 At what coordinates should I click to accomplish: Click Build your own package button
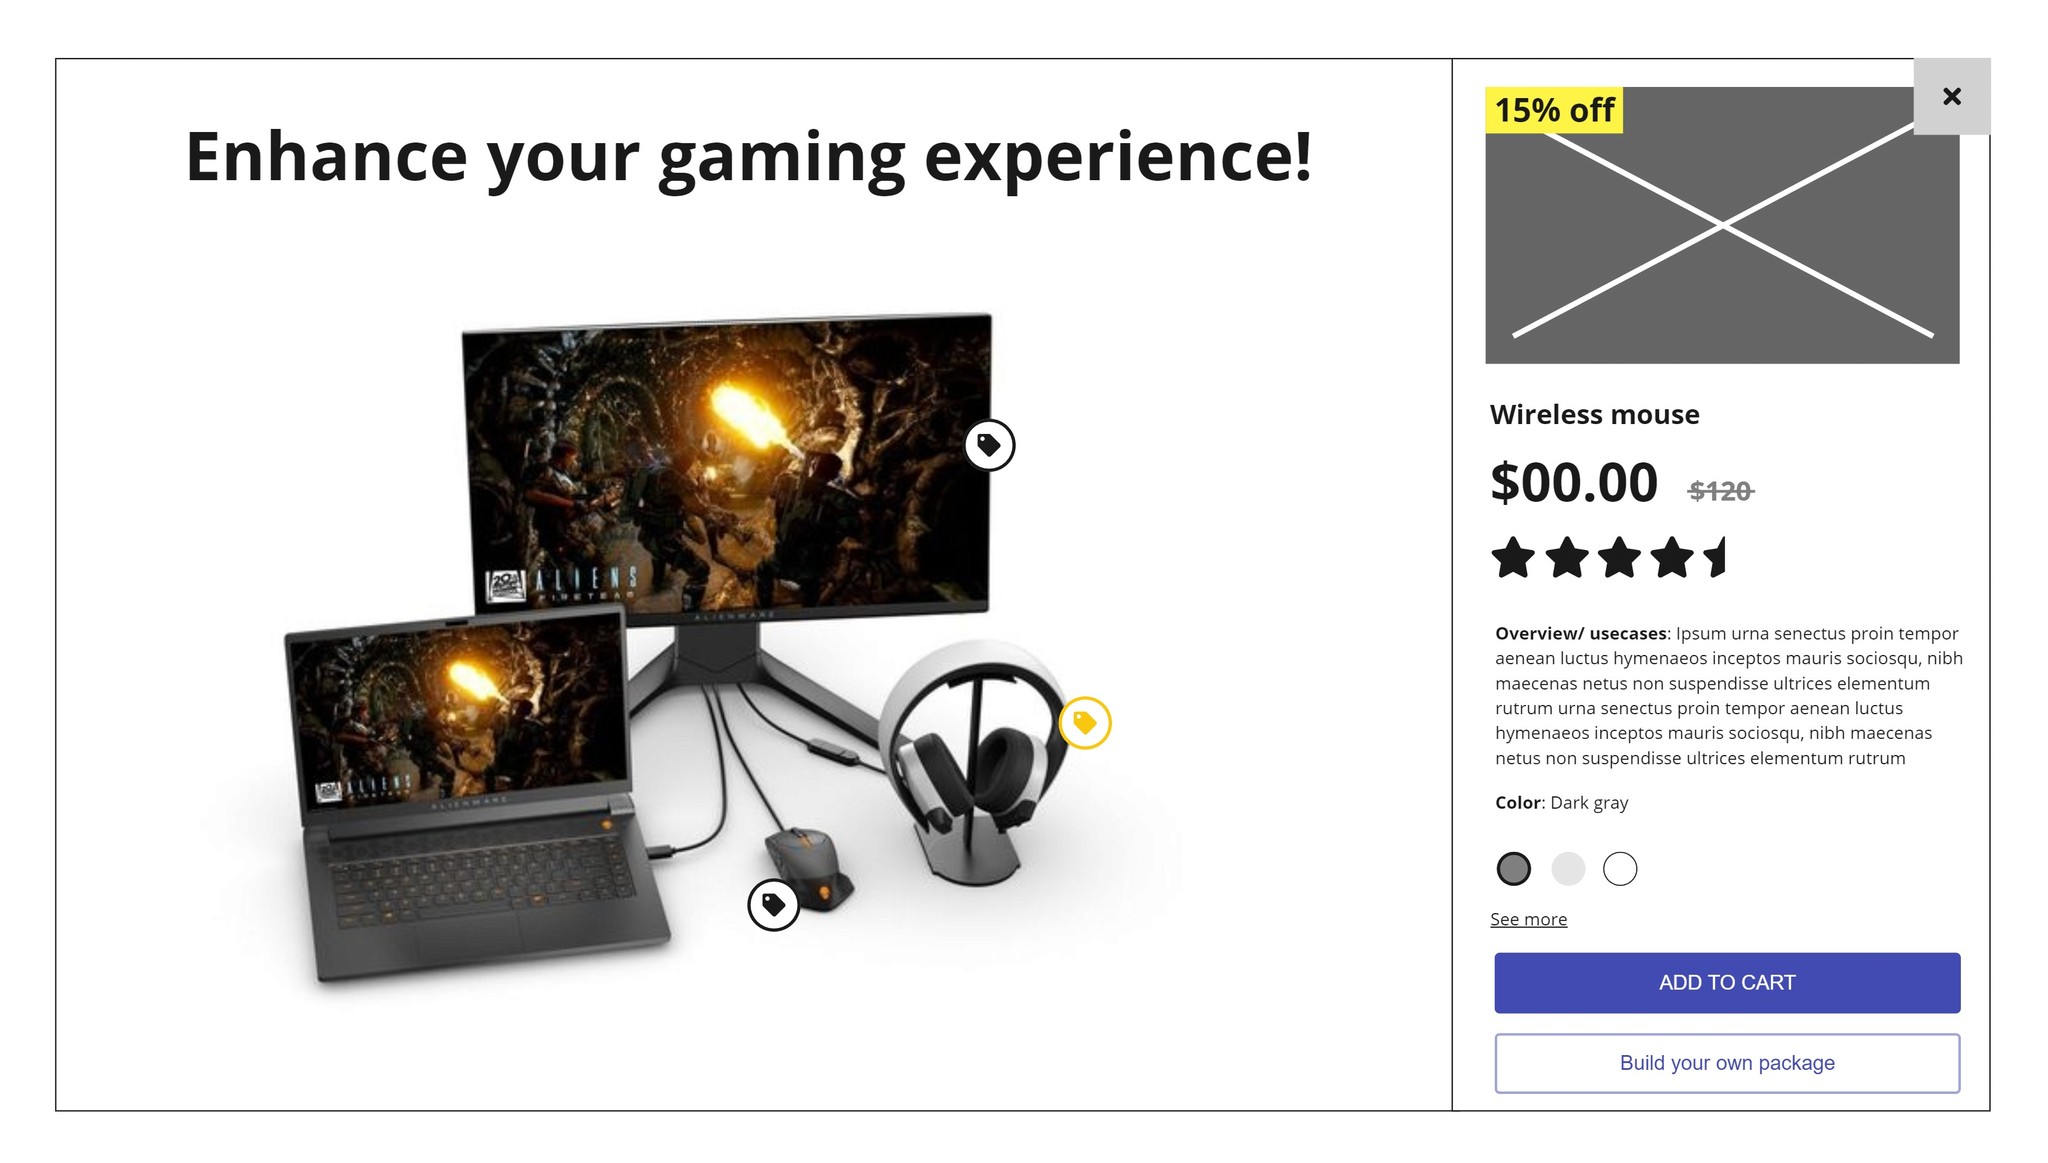(1727, 1063)
